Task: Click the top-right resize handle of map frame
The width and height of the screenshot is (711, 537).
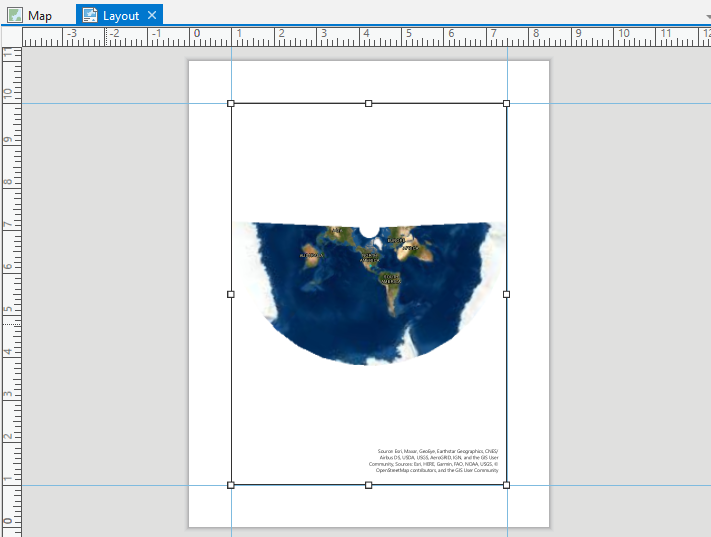Action: coord(506,104)
